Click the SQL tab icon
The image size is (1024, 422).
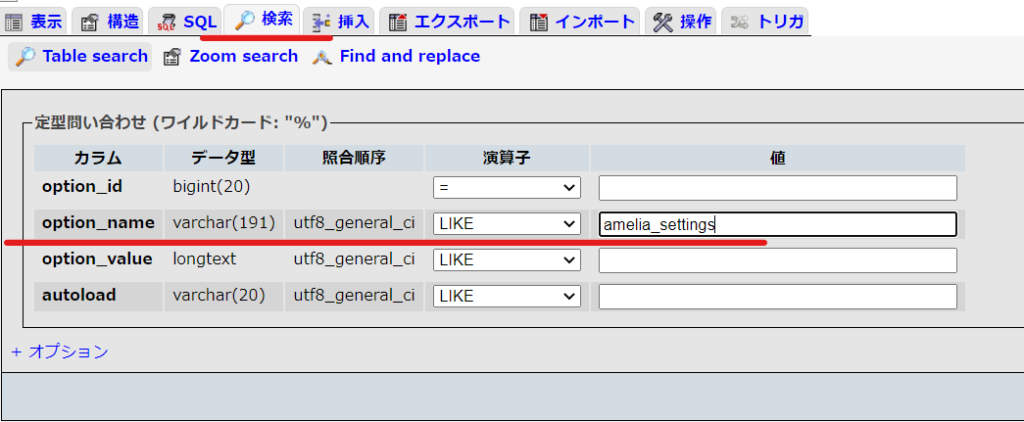point(167,23)
